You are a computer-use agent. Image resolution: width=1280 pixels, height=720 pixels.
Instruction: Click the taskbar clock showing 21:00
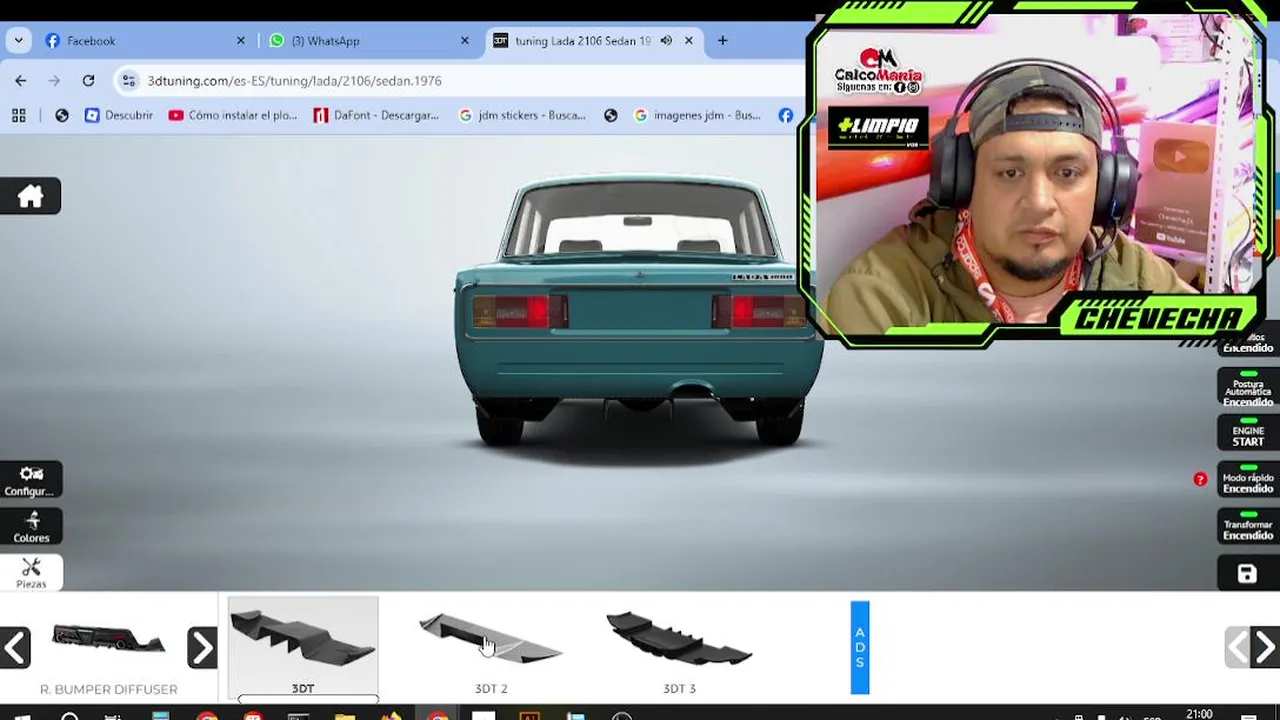tap(1199, 714)
